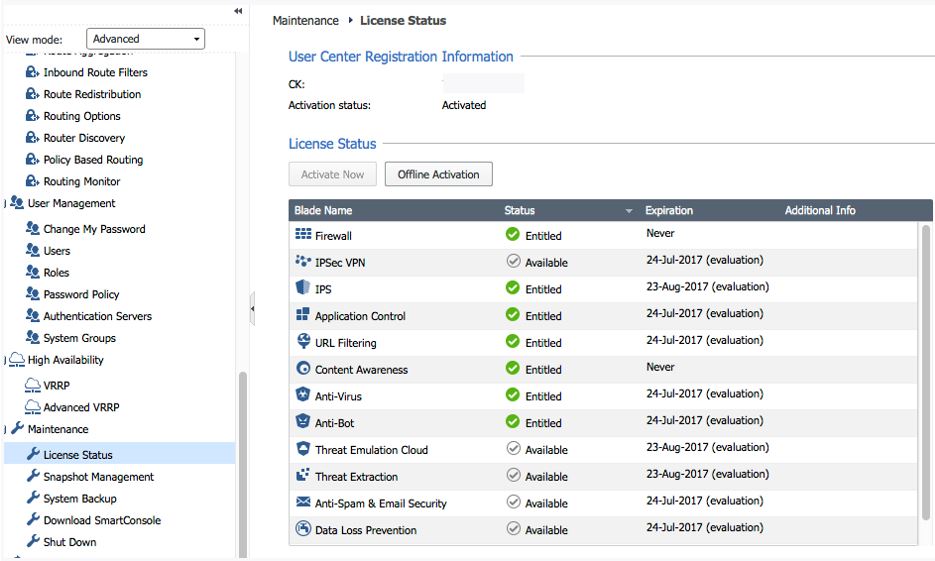This screenshot has width=935, height=561.
Task: Click the Anti-Bot blade icon
Action: (303, 422)
